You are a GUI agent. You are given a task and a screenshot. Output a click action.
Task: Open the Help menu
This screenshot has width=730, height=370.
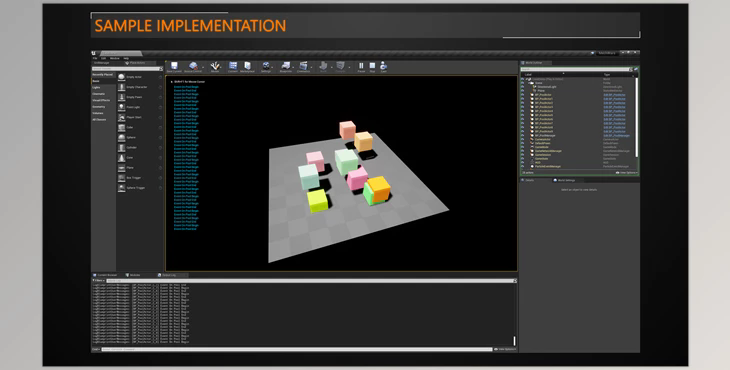point(126,58)
